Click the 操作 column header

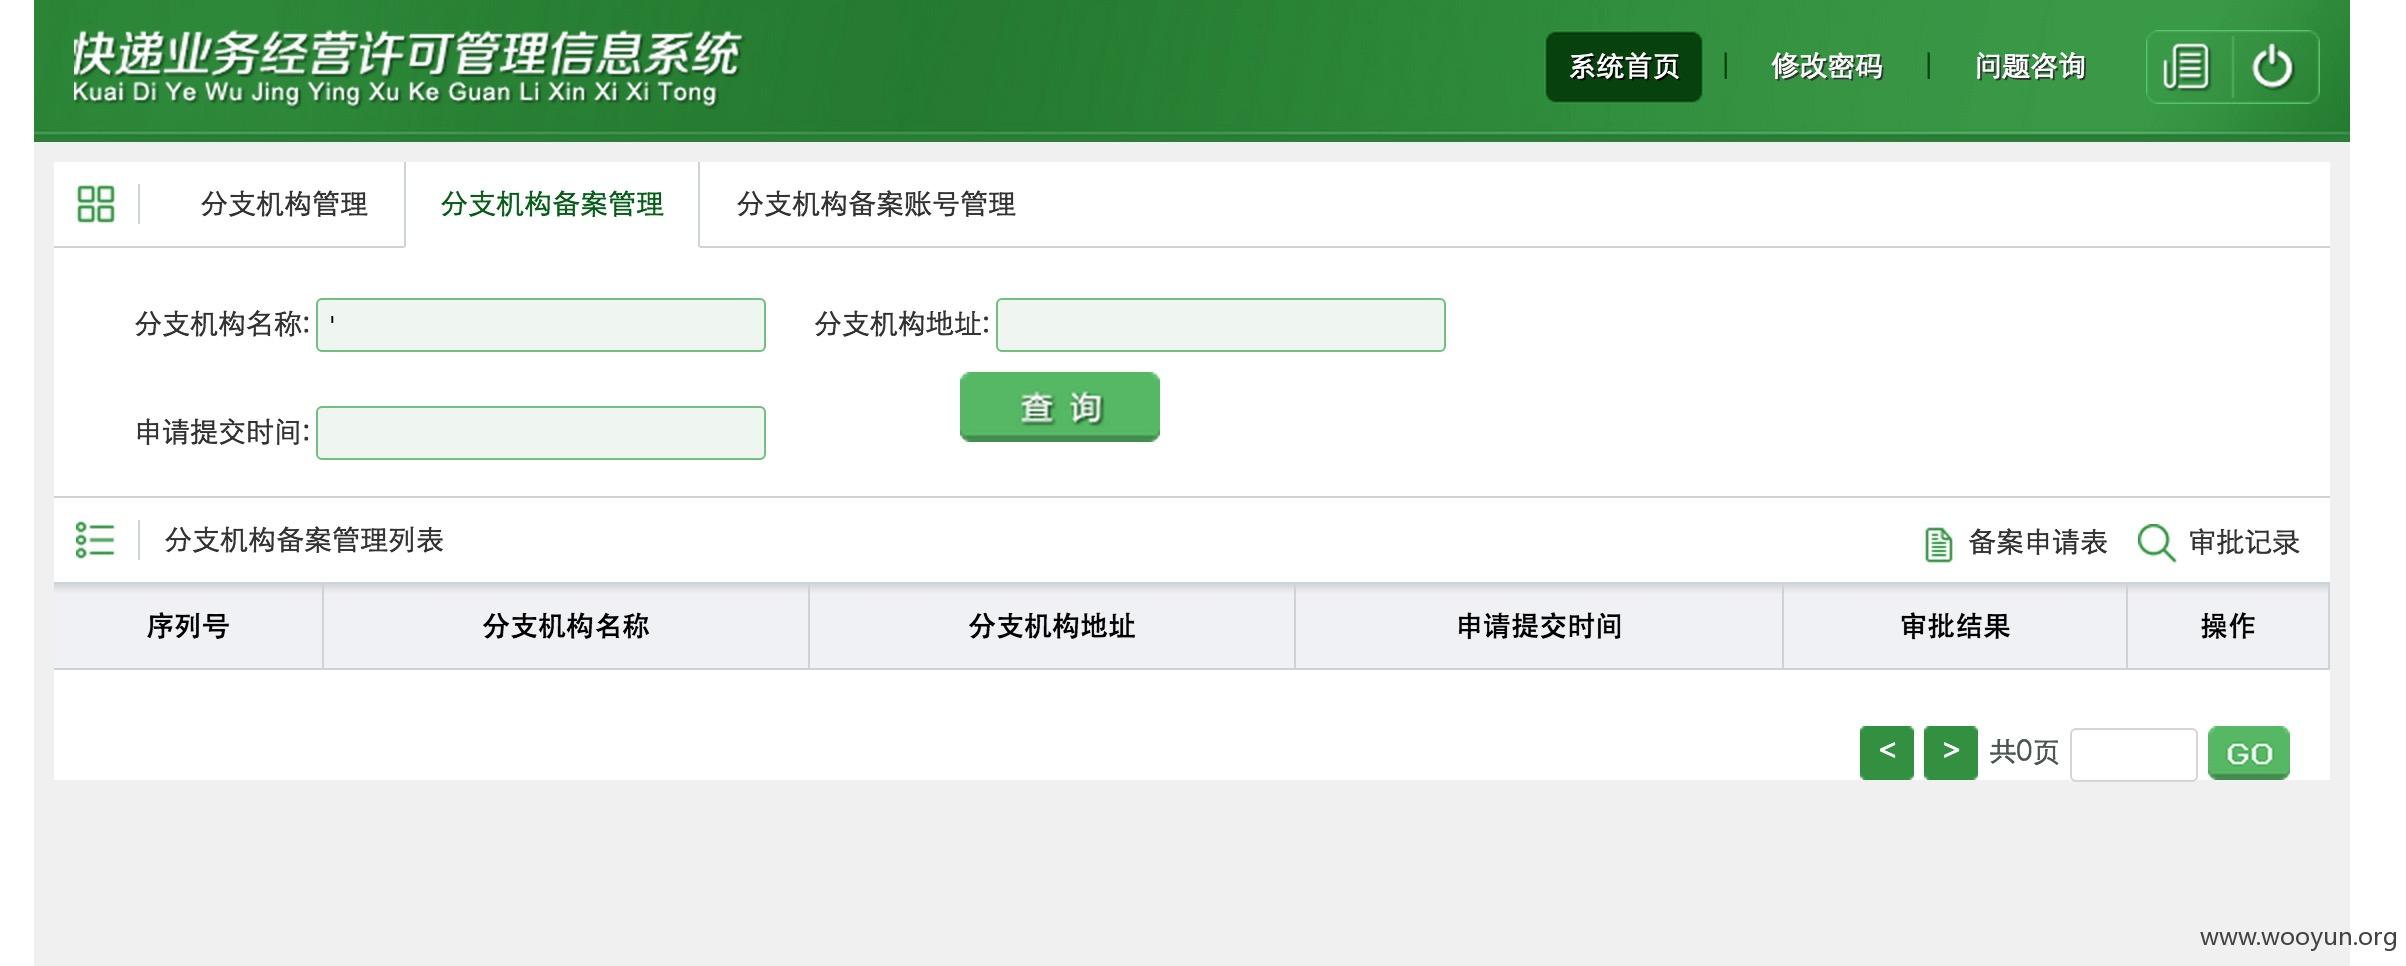2228,627
